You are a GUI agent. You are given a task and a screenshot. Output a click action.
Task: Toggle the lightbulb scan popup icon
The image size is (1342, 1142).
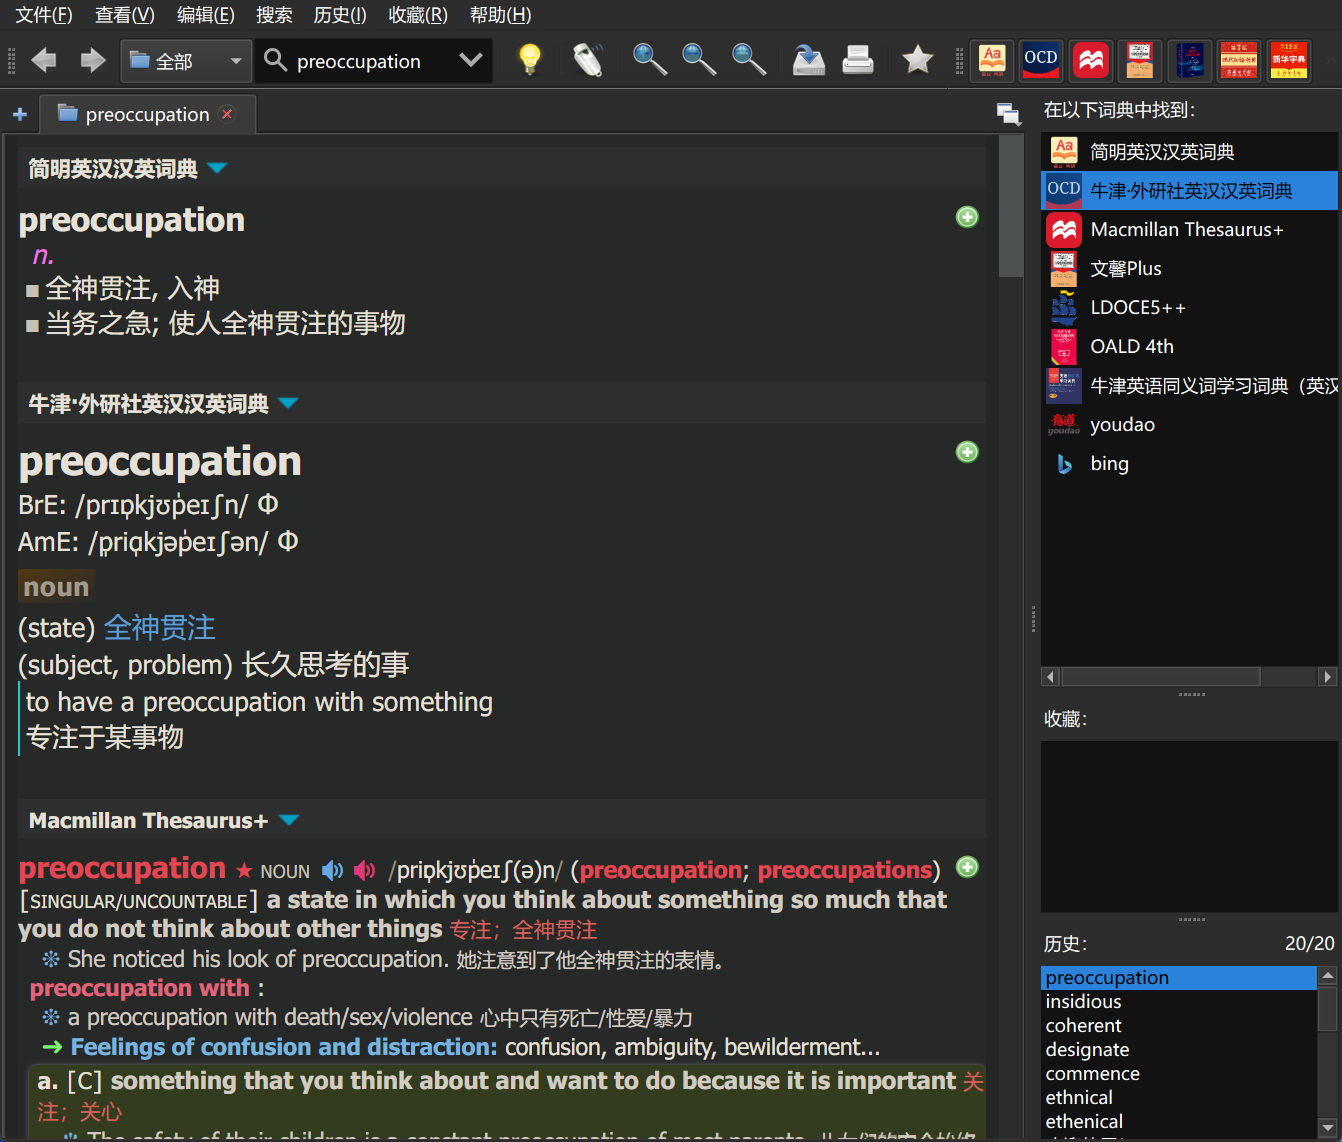[x=530, y=60]
